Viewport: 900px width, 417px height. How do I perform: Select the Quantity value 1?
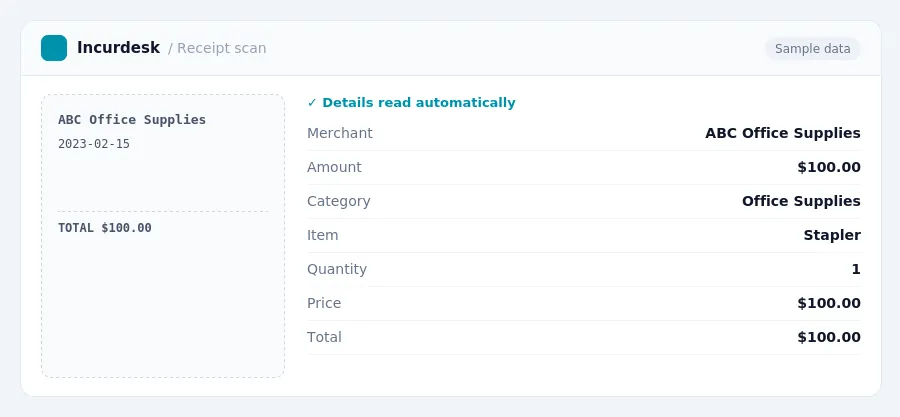pos(856,268)
